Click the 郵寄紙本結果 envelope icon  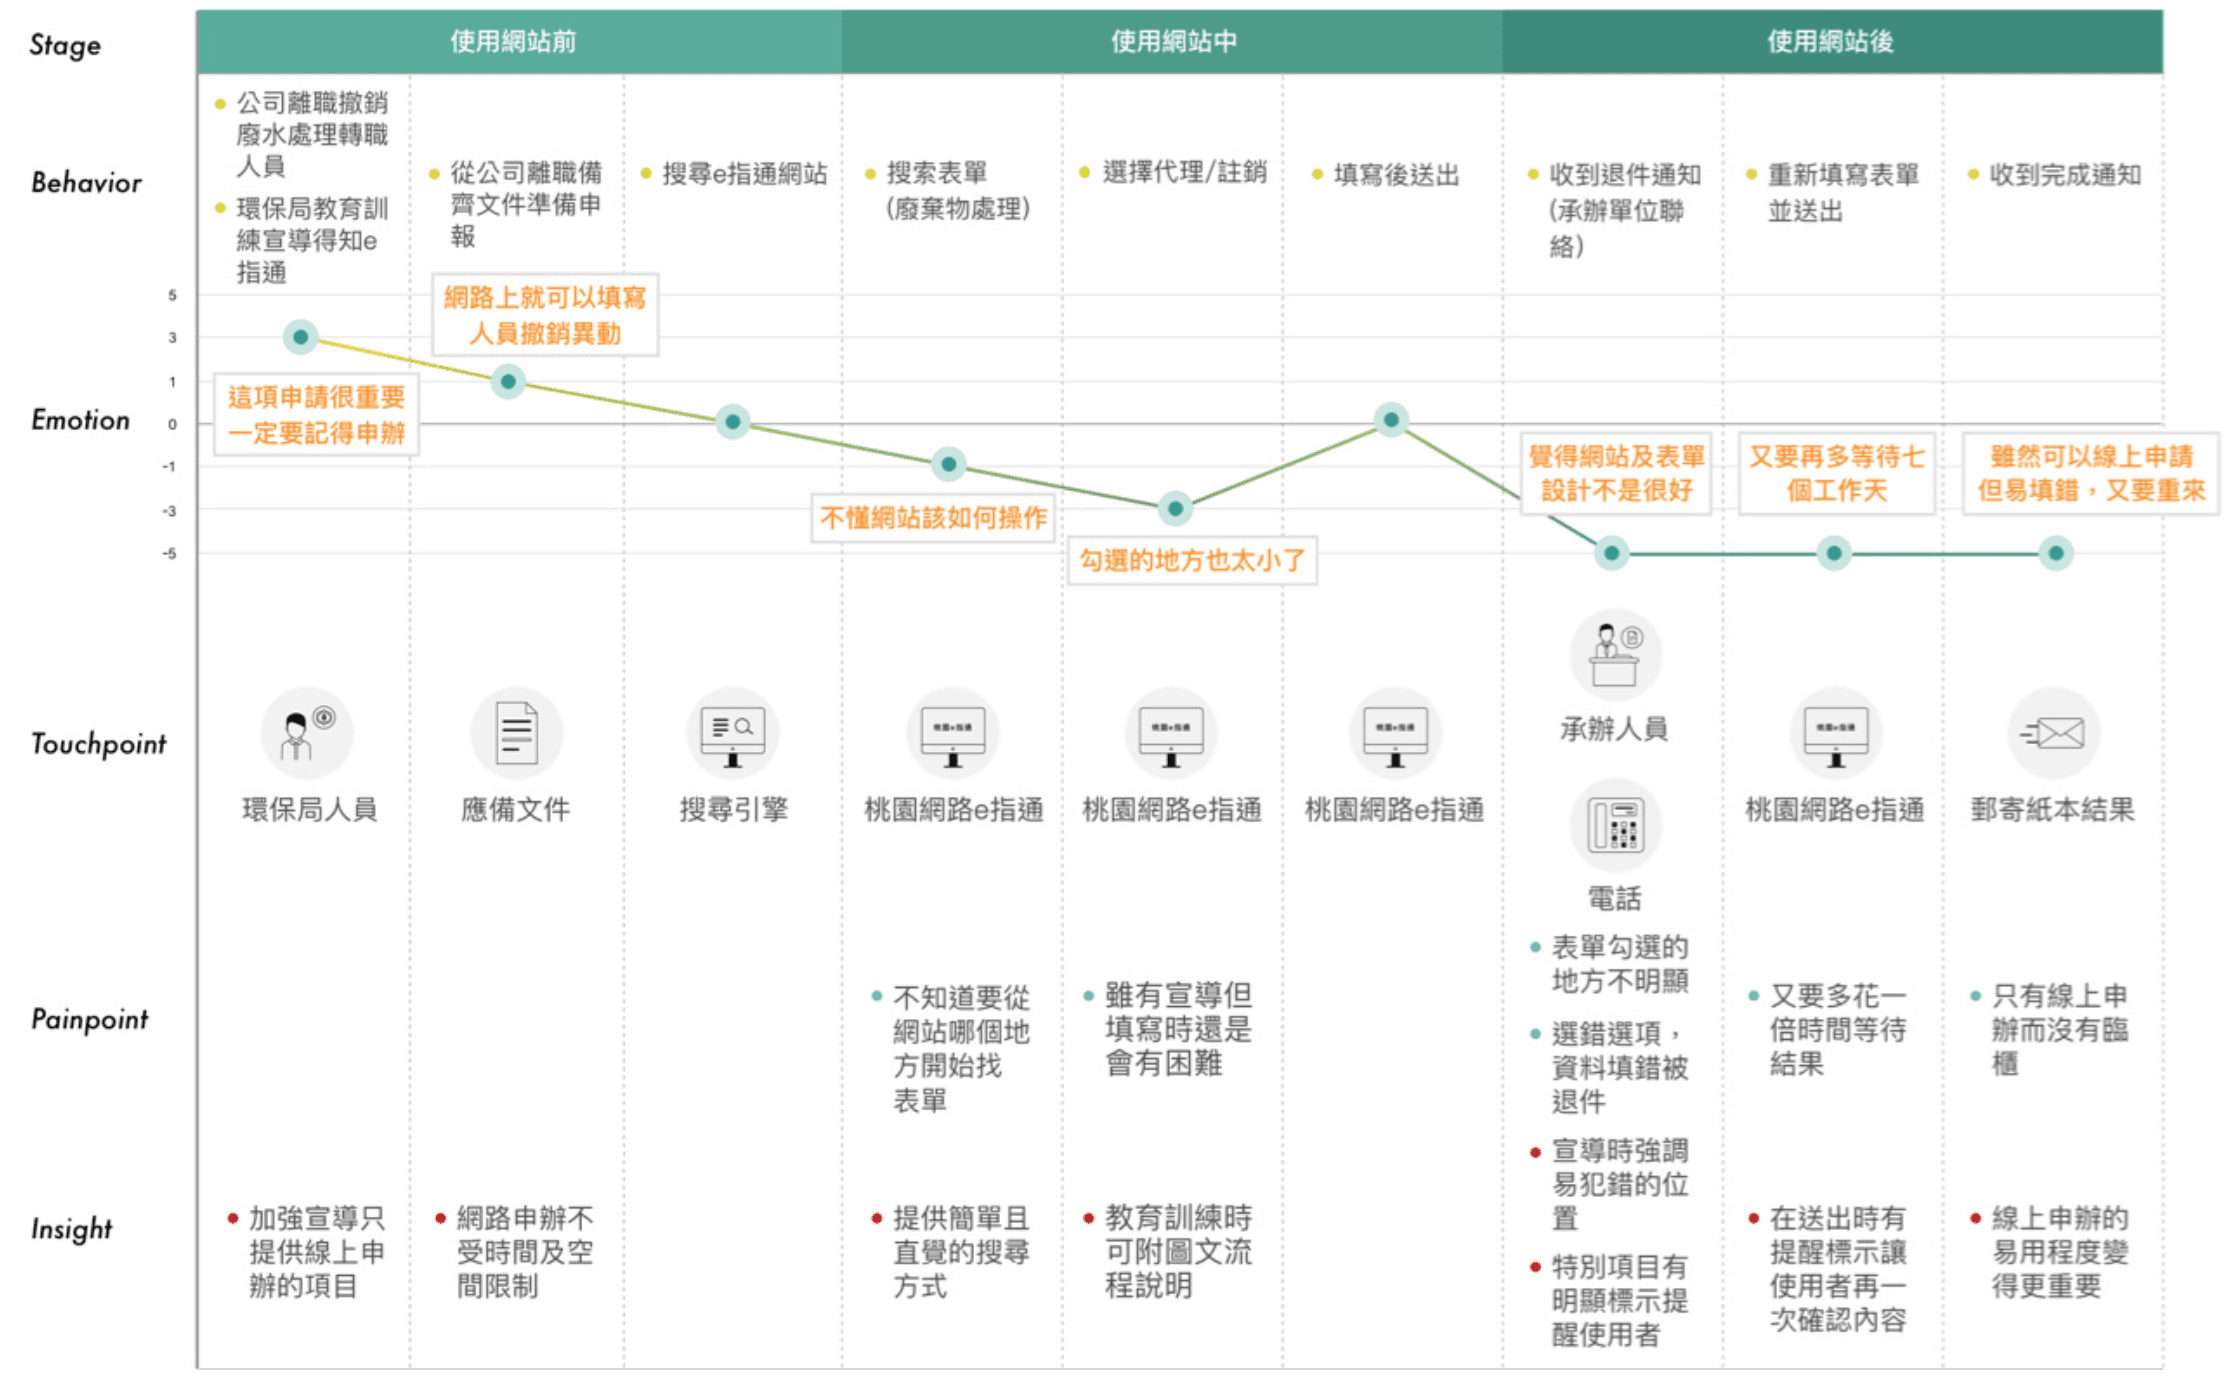2052,733
